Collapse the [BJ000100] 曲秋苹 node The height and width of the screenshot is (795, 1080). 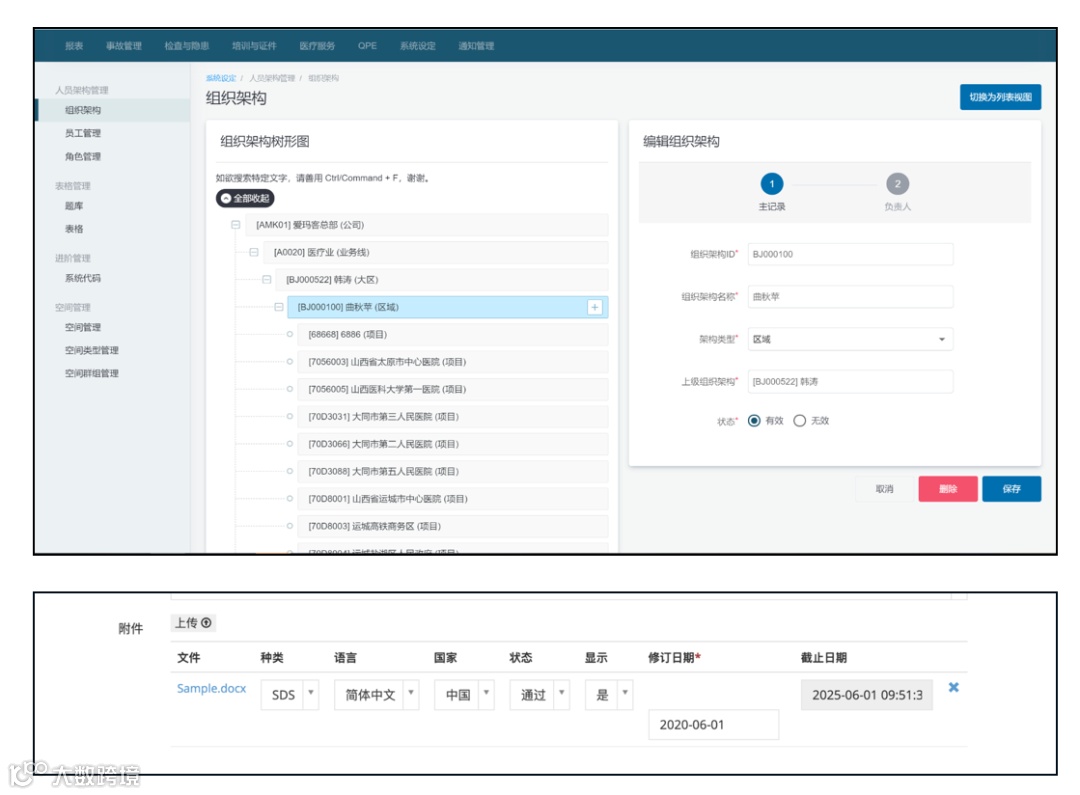[x=279, y=307]
